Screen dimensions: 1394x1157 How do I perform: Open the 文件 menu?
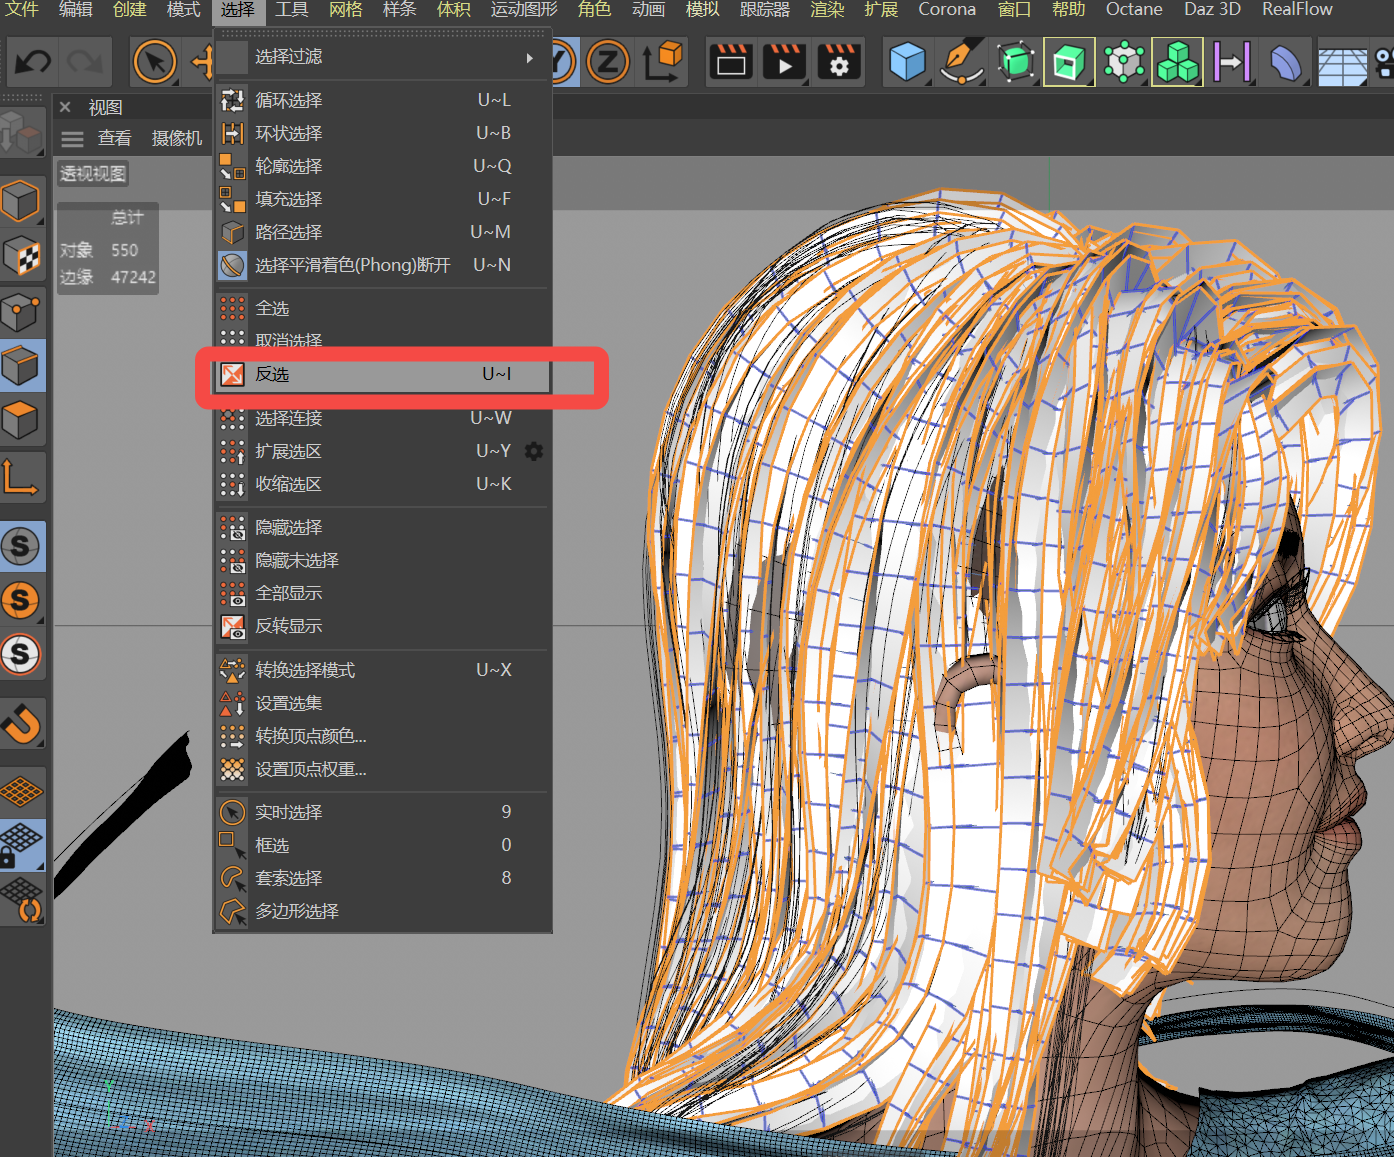22,9
